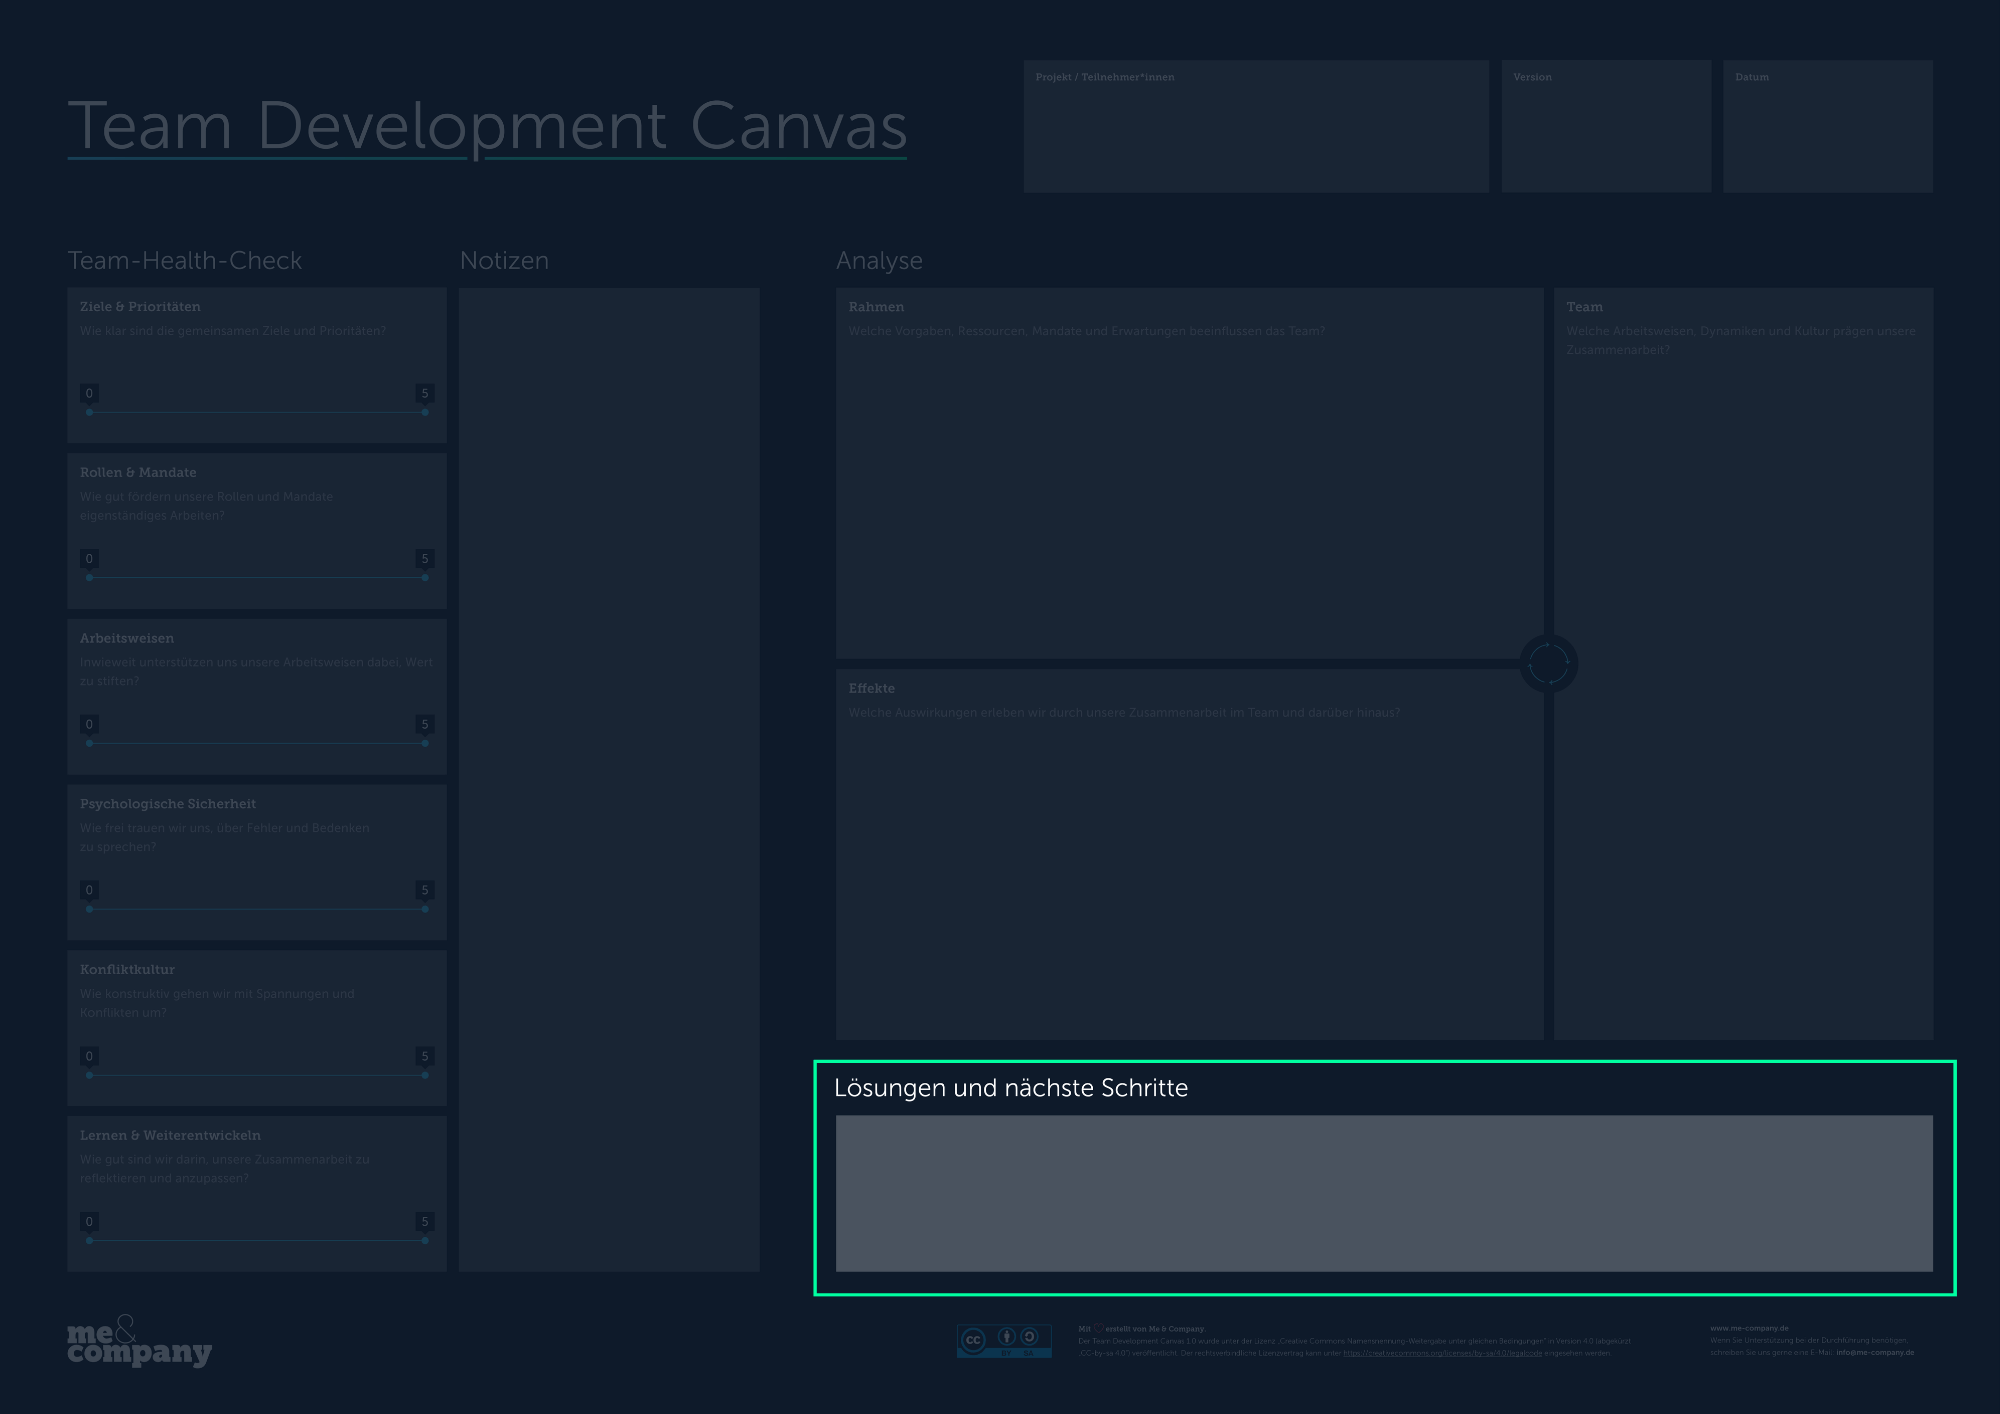Click the me&company logo

coord(139,1342)
